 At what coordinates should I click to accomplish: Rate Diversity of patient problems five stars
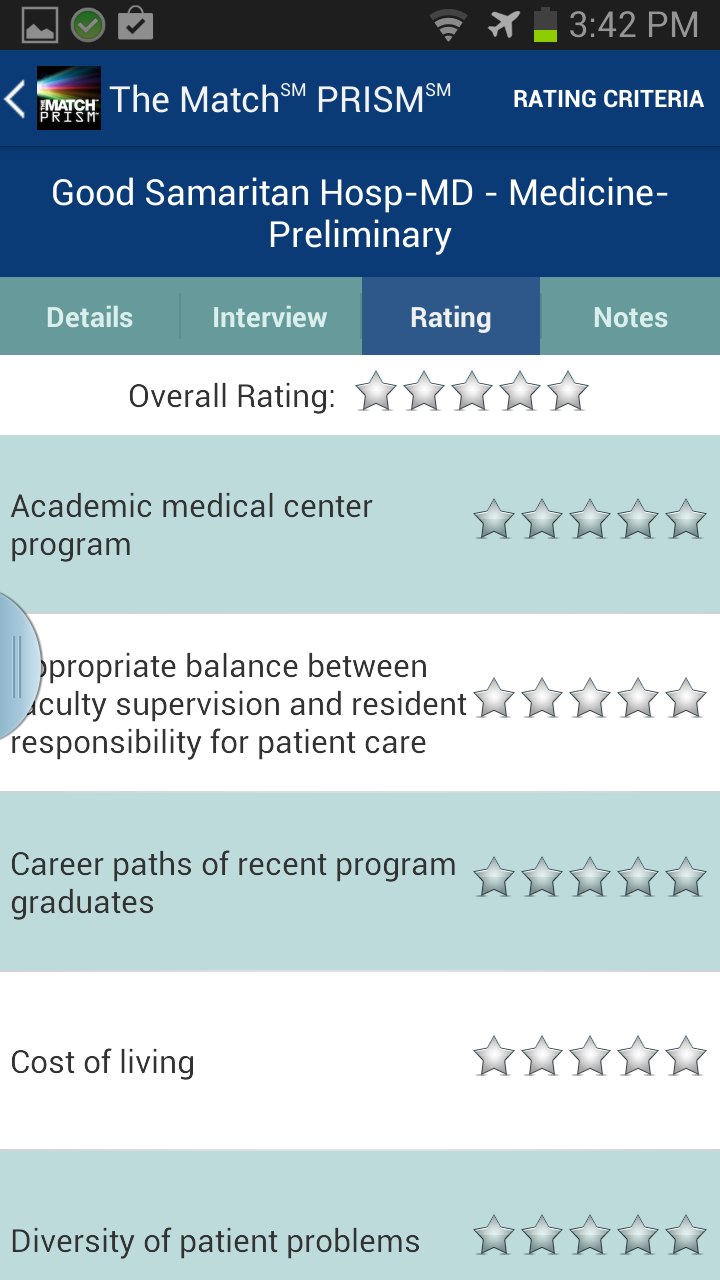point(686,1236)
